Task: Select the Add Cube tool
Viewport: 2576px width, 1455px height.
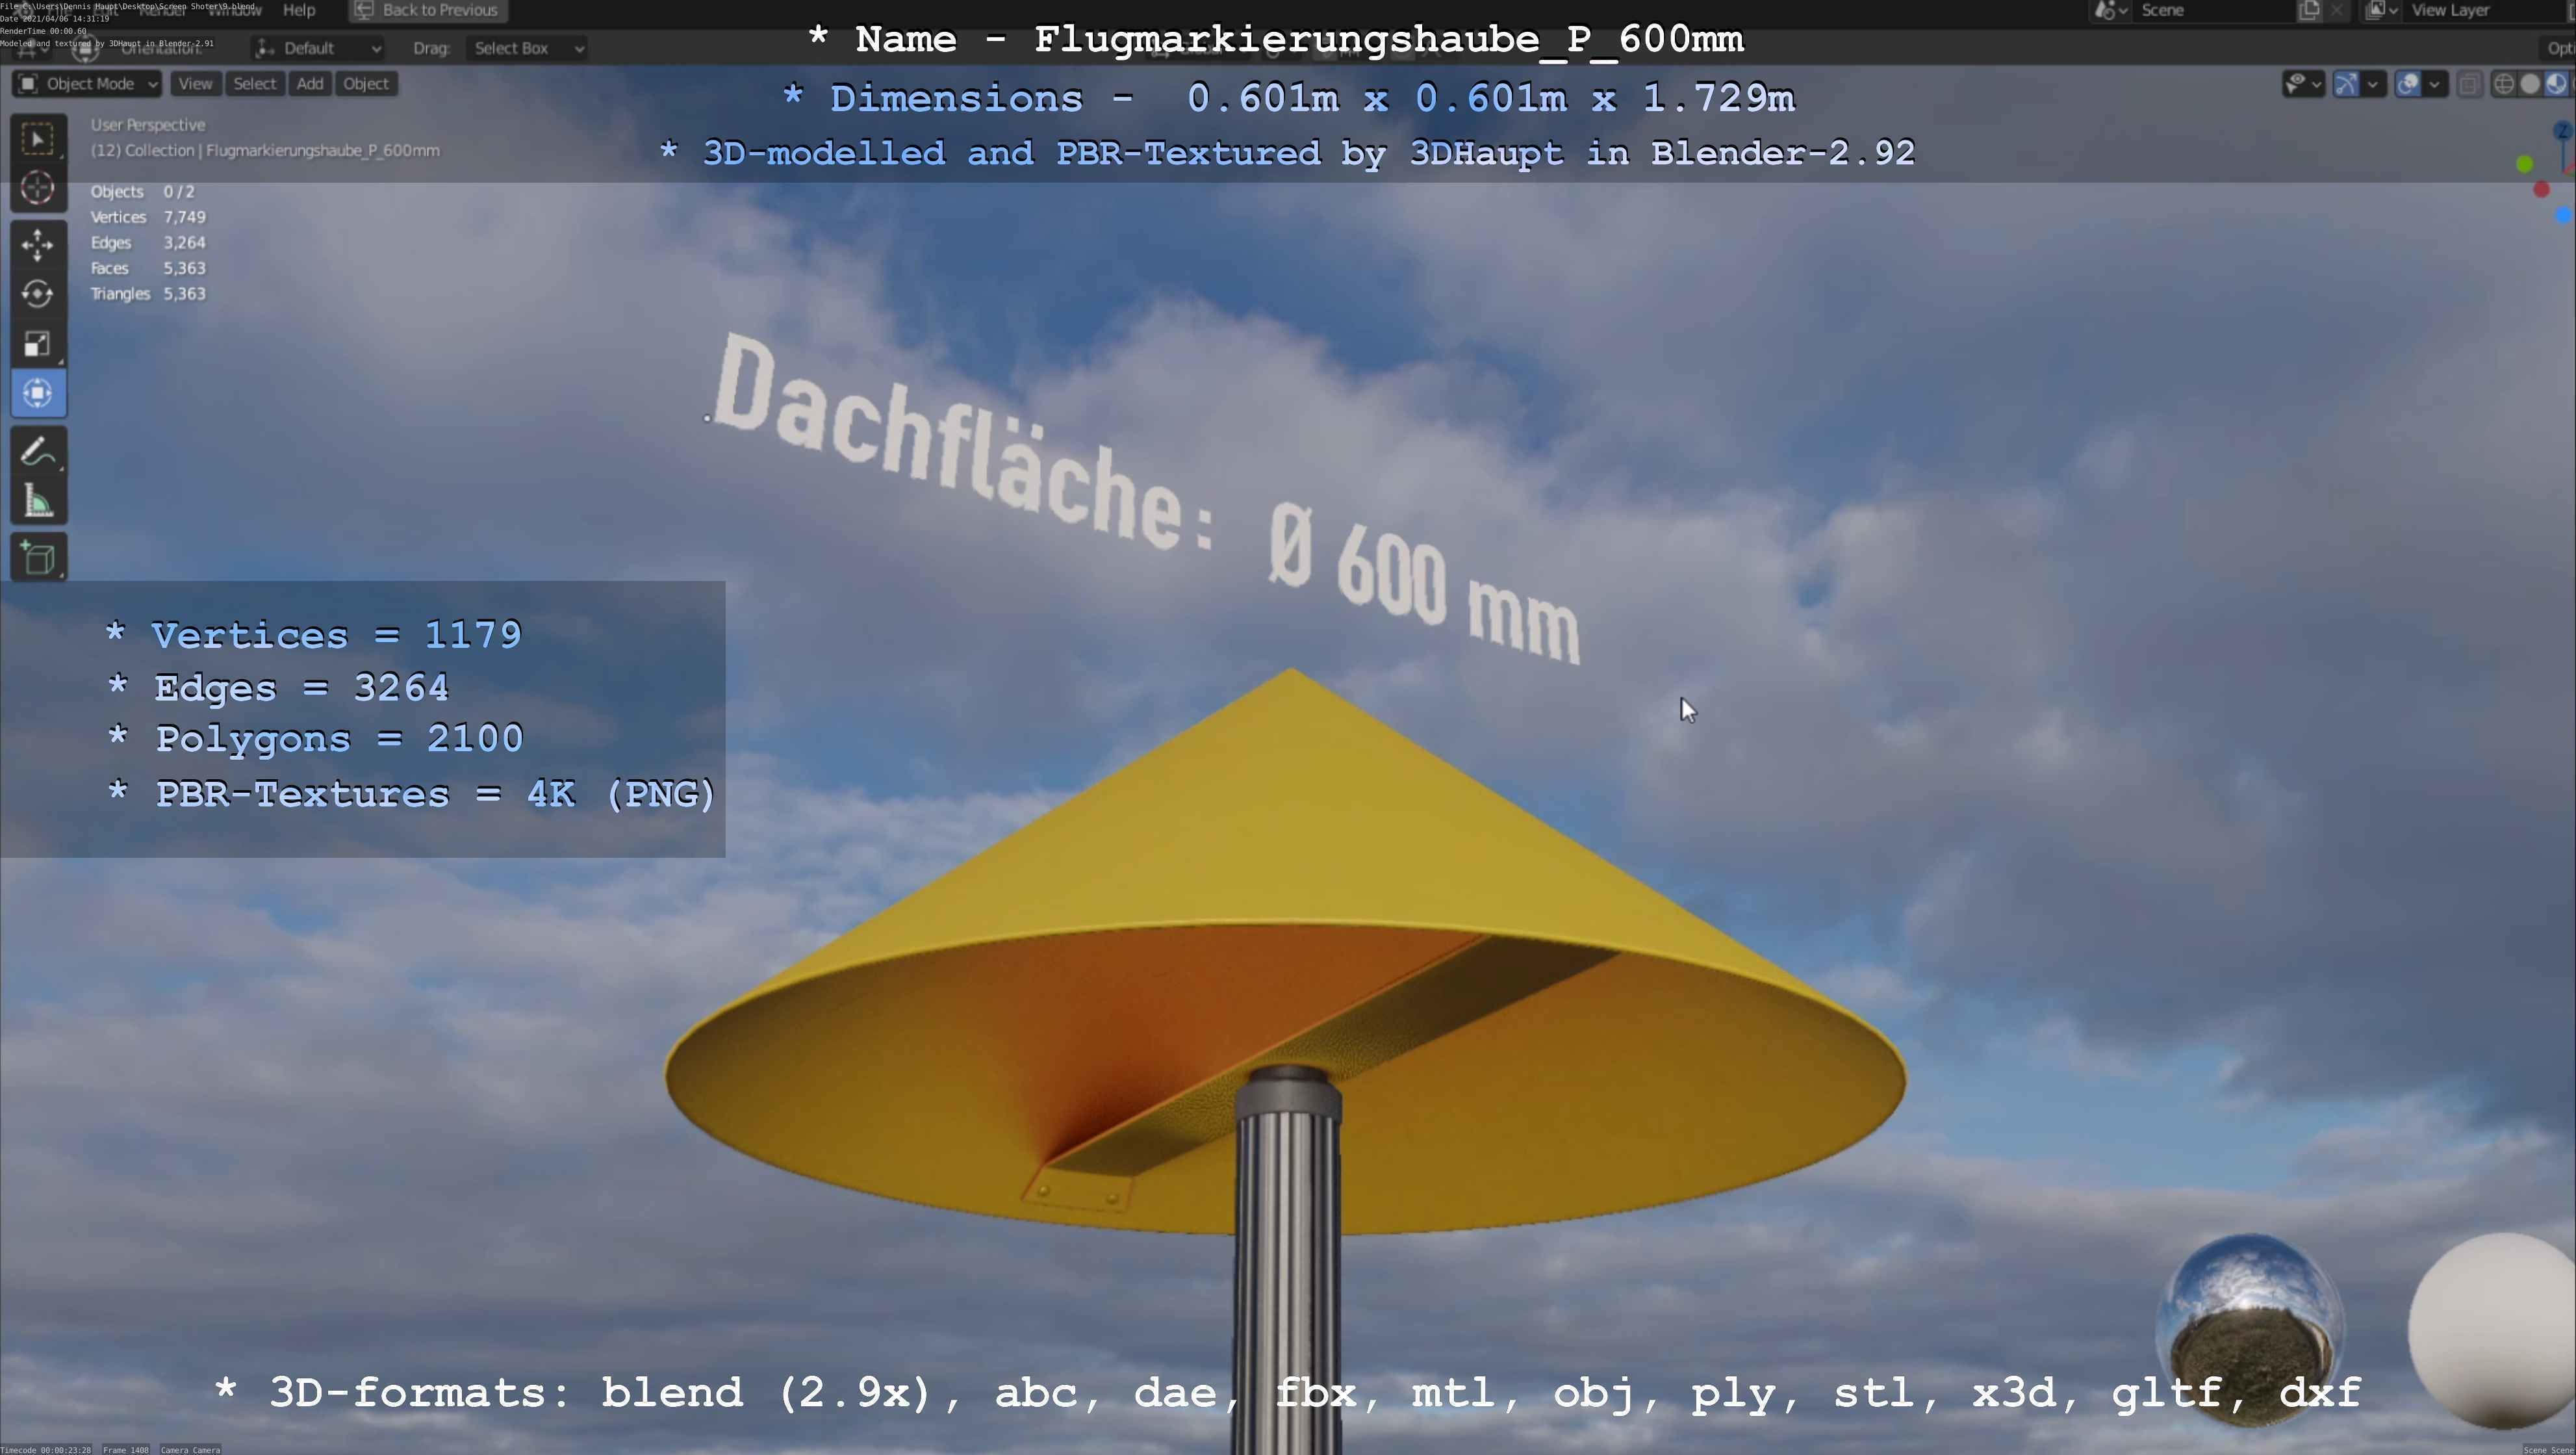Action: 38,558
